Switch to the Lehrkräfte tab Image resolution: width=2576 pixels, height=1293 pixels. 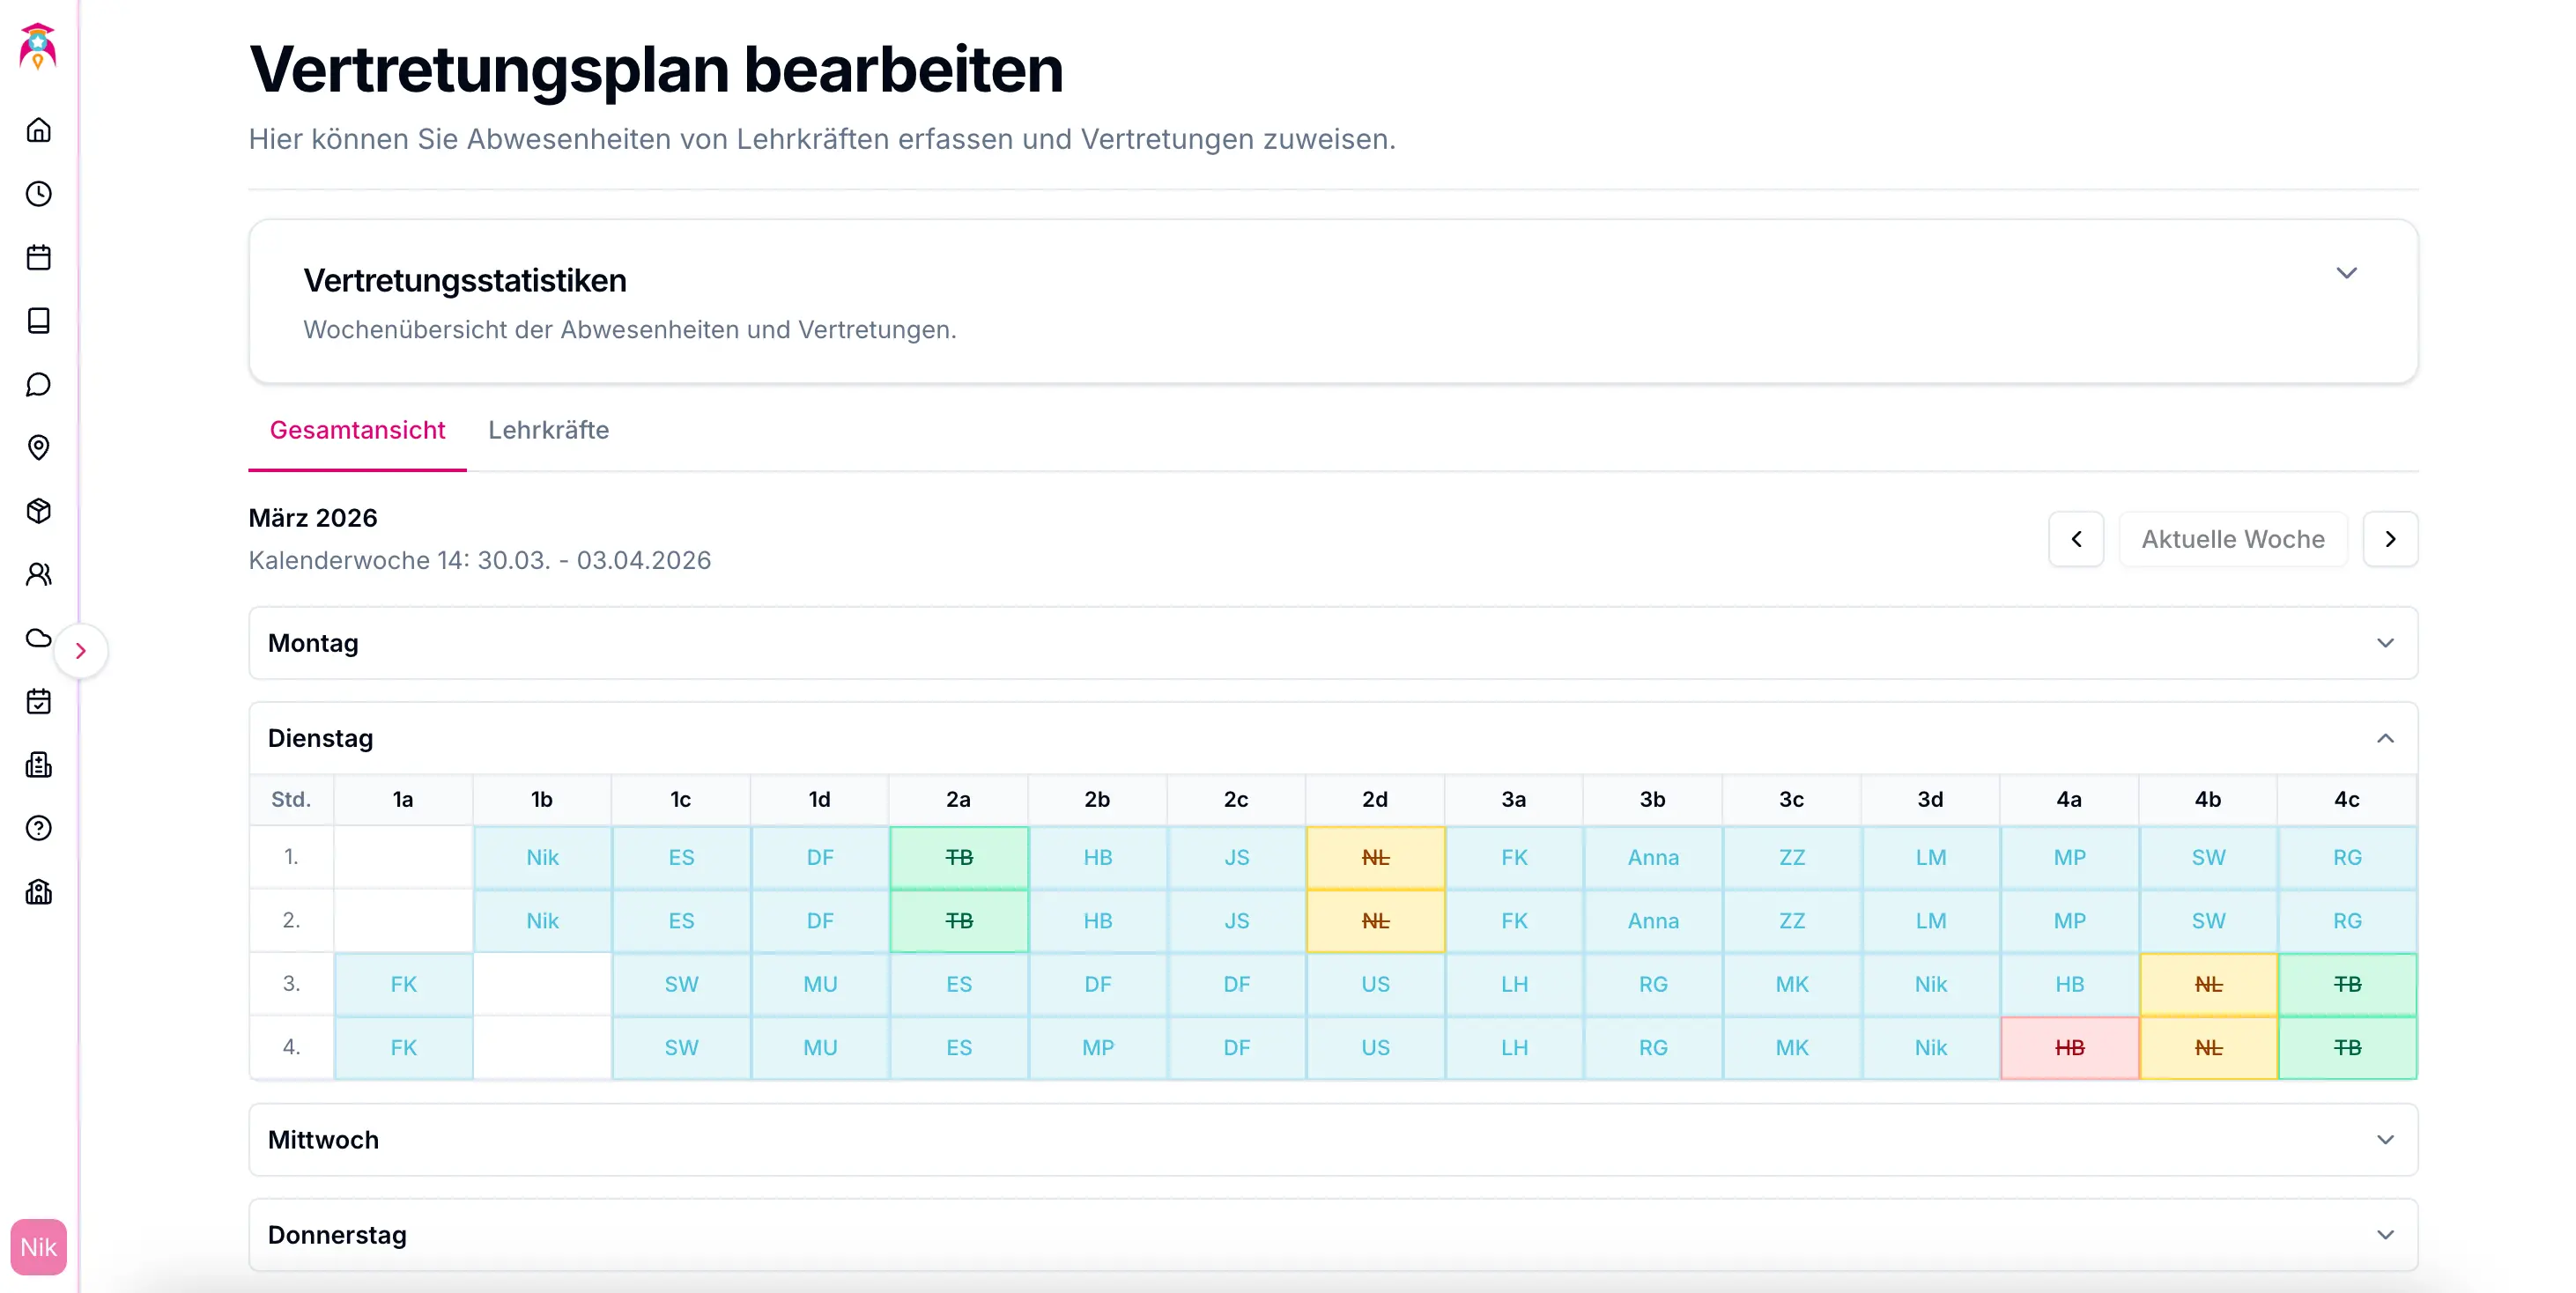coord(548,430)
